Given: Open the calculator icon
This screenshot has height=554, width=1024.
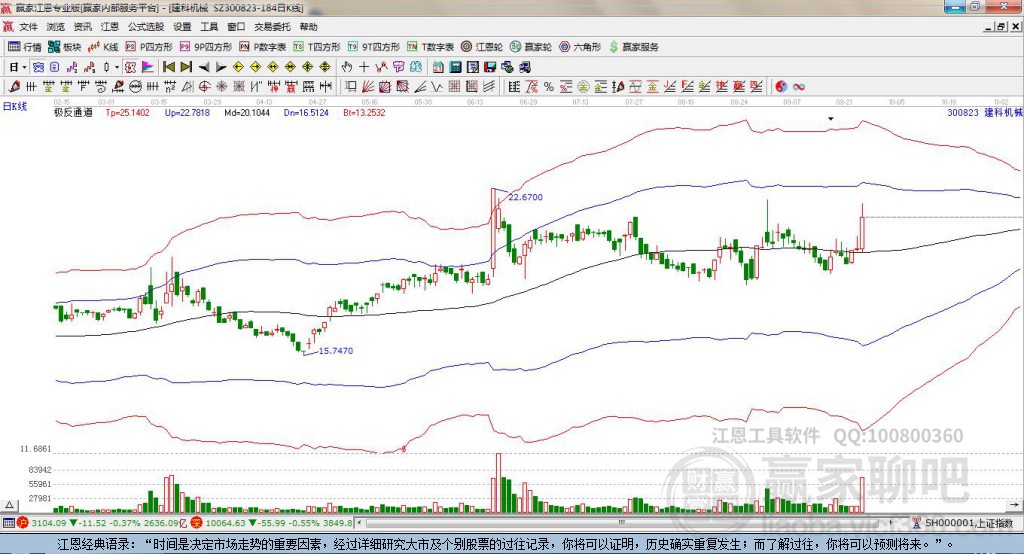Looking at the screenshot, I should [455, 67].
